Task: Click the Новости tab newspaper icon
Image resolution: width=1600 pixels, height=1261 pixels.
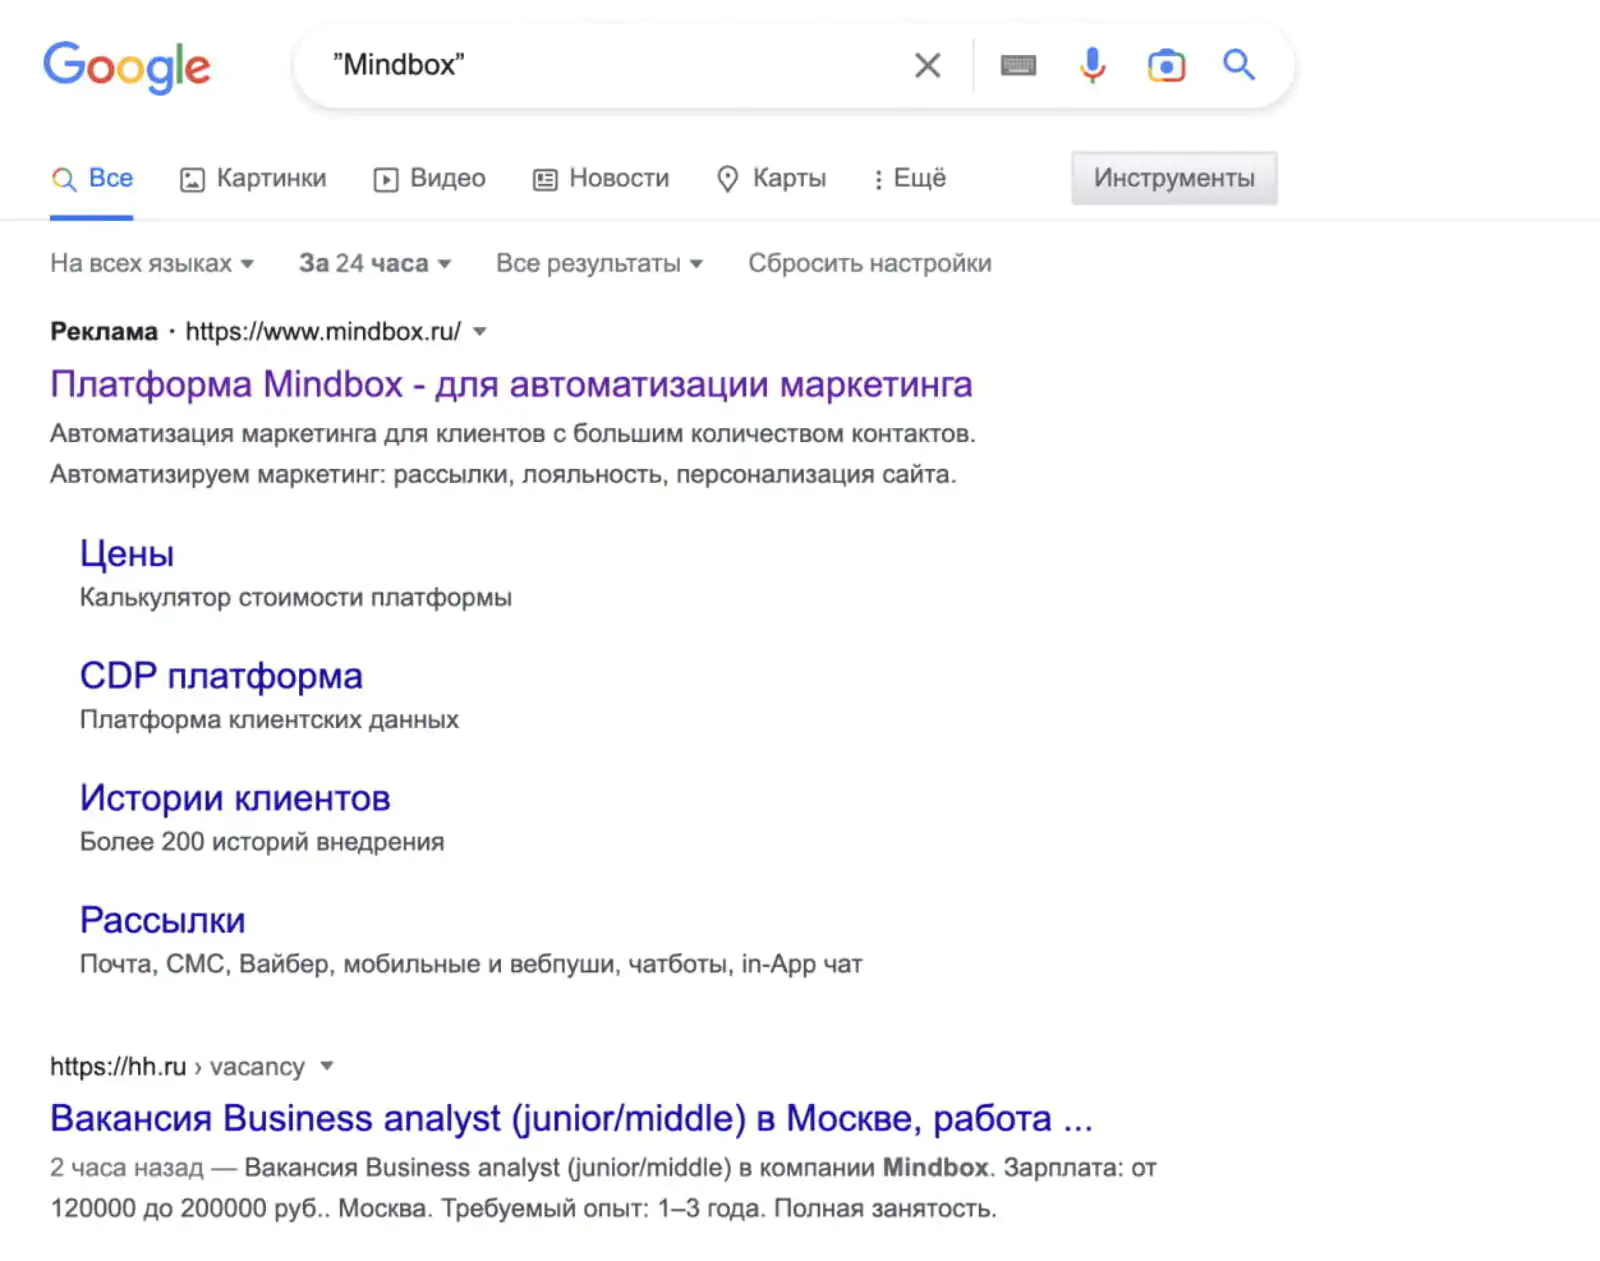Action: tap(545, 180)
